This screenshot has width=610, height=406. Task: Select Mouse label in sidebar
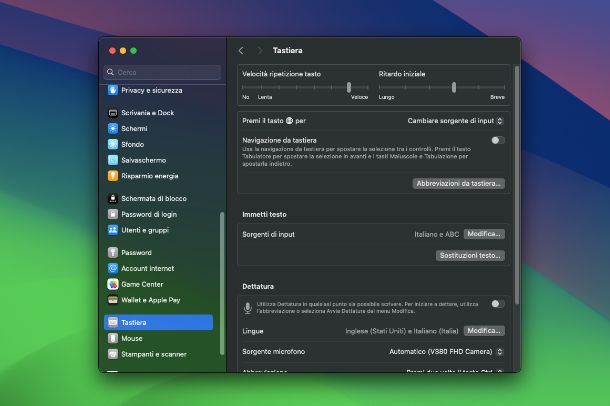(132, 338)
